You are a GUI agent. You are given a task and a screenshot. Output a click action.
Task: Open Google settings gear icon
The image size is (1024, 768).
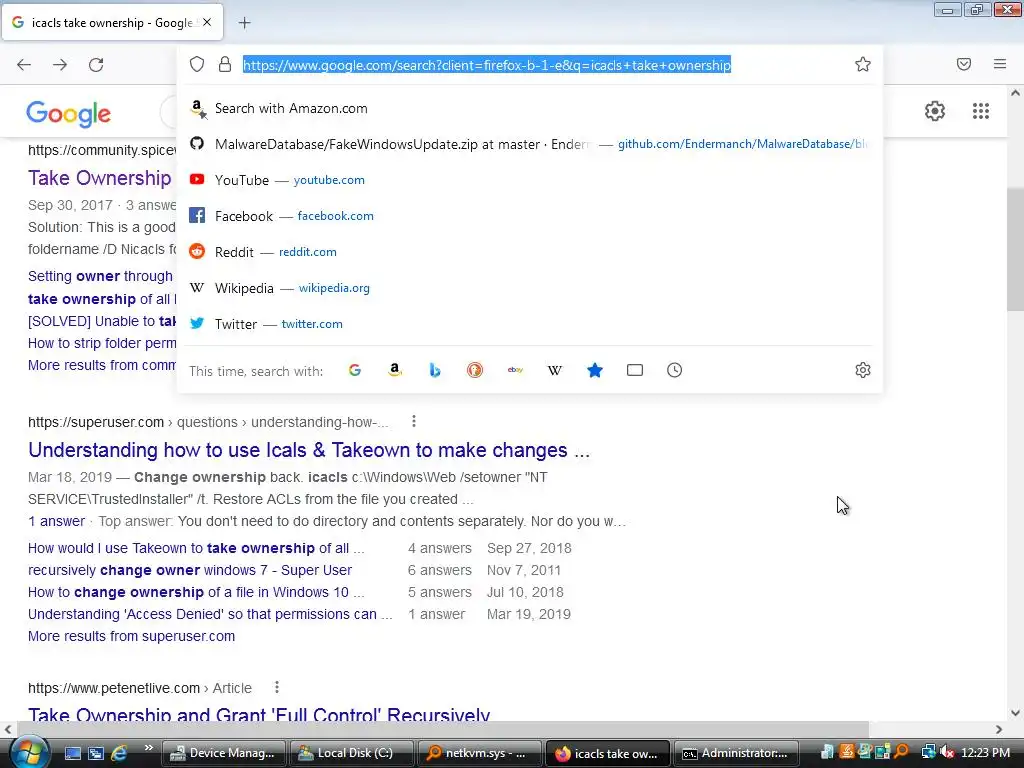935,111
